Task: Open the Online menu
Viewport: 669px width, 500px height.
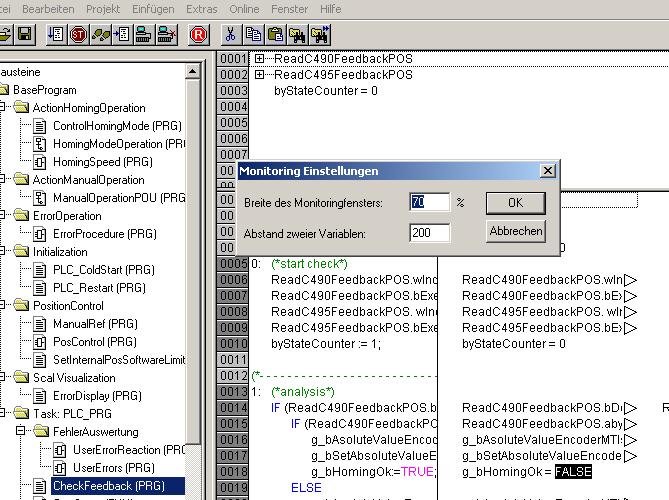Action: [x=243, y=8]
